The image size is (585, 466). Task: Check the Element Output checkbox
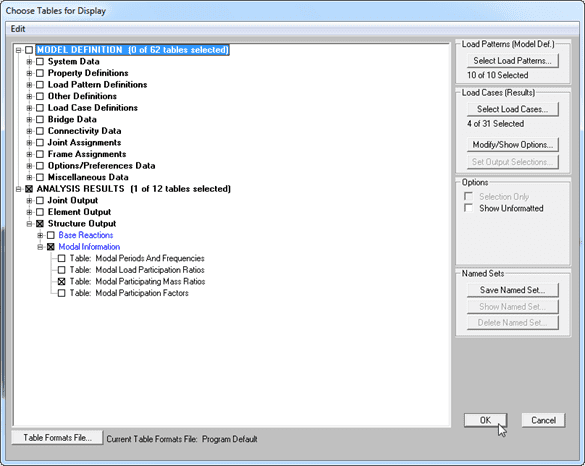coord(40,212)
